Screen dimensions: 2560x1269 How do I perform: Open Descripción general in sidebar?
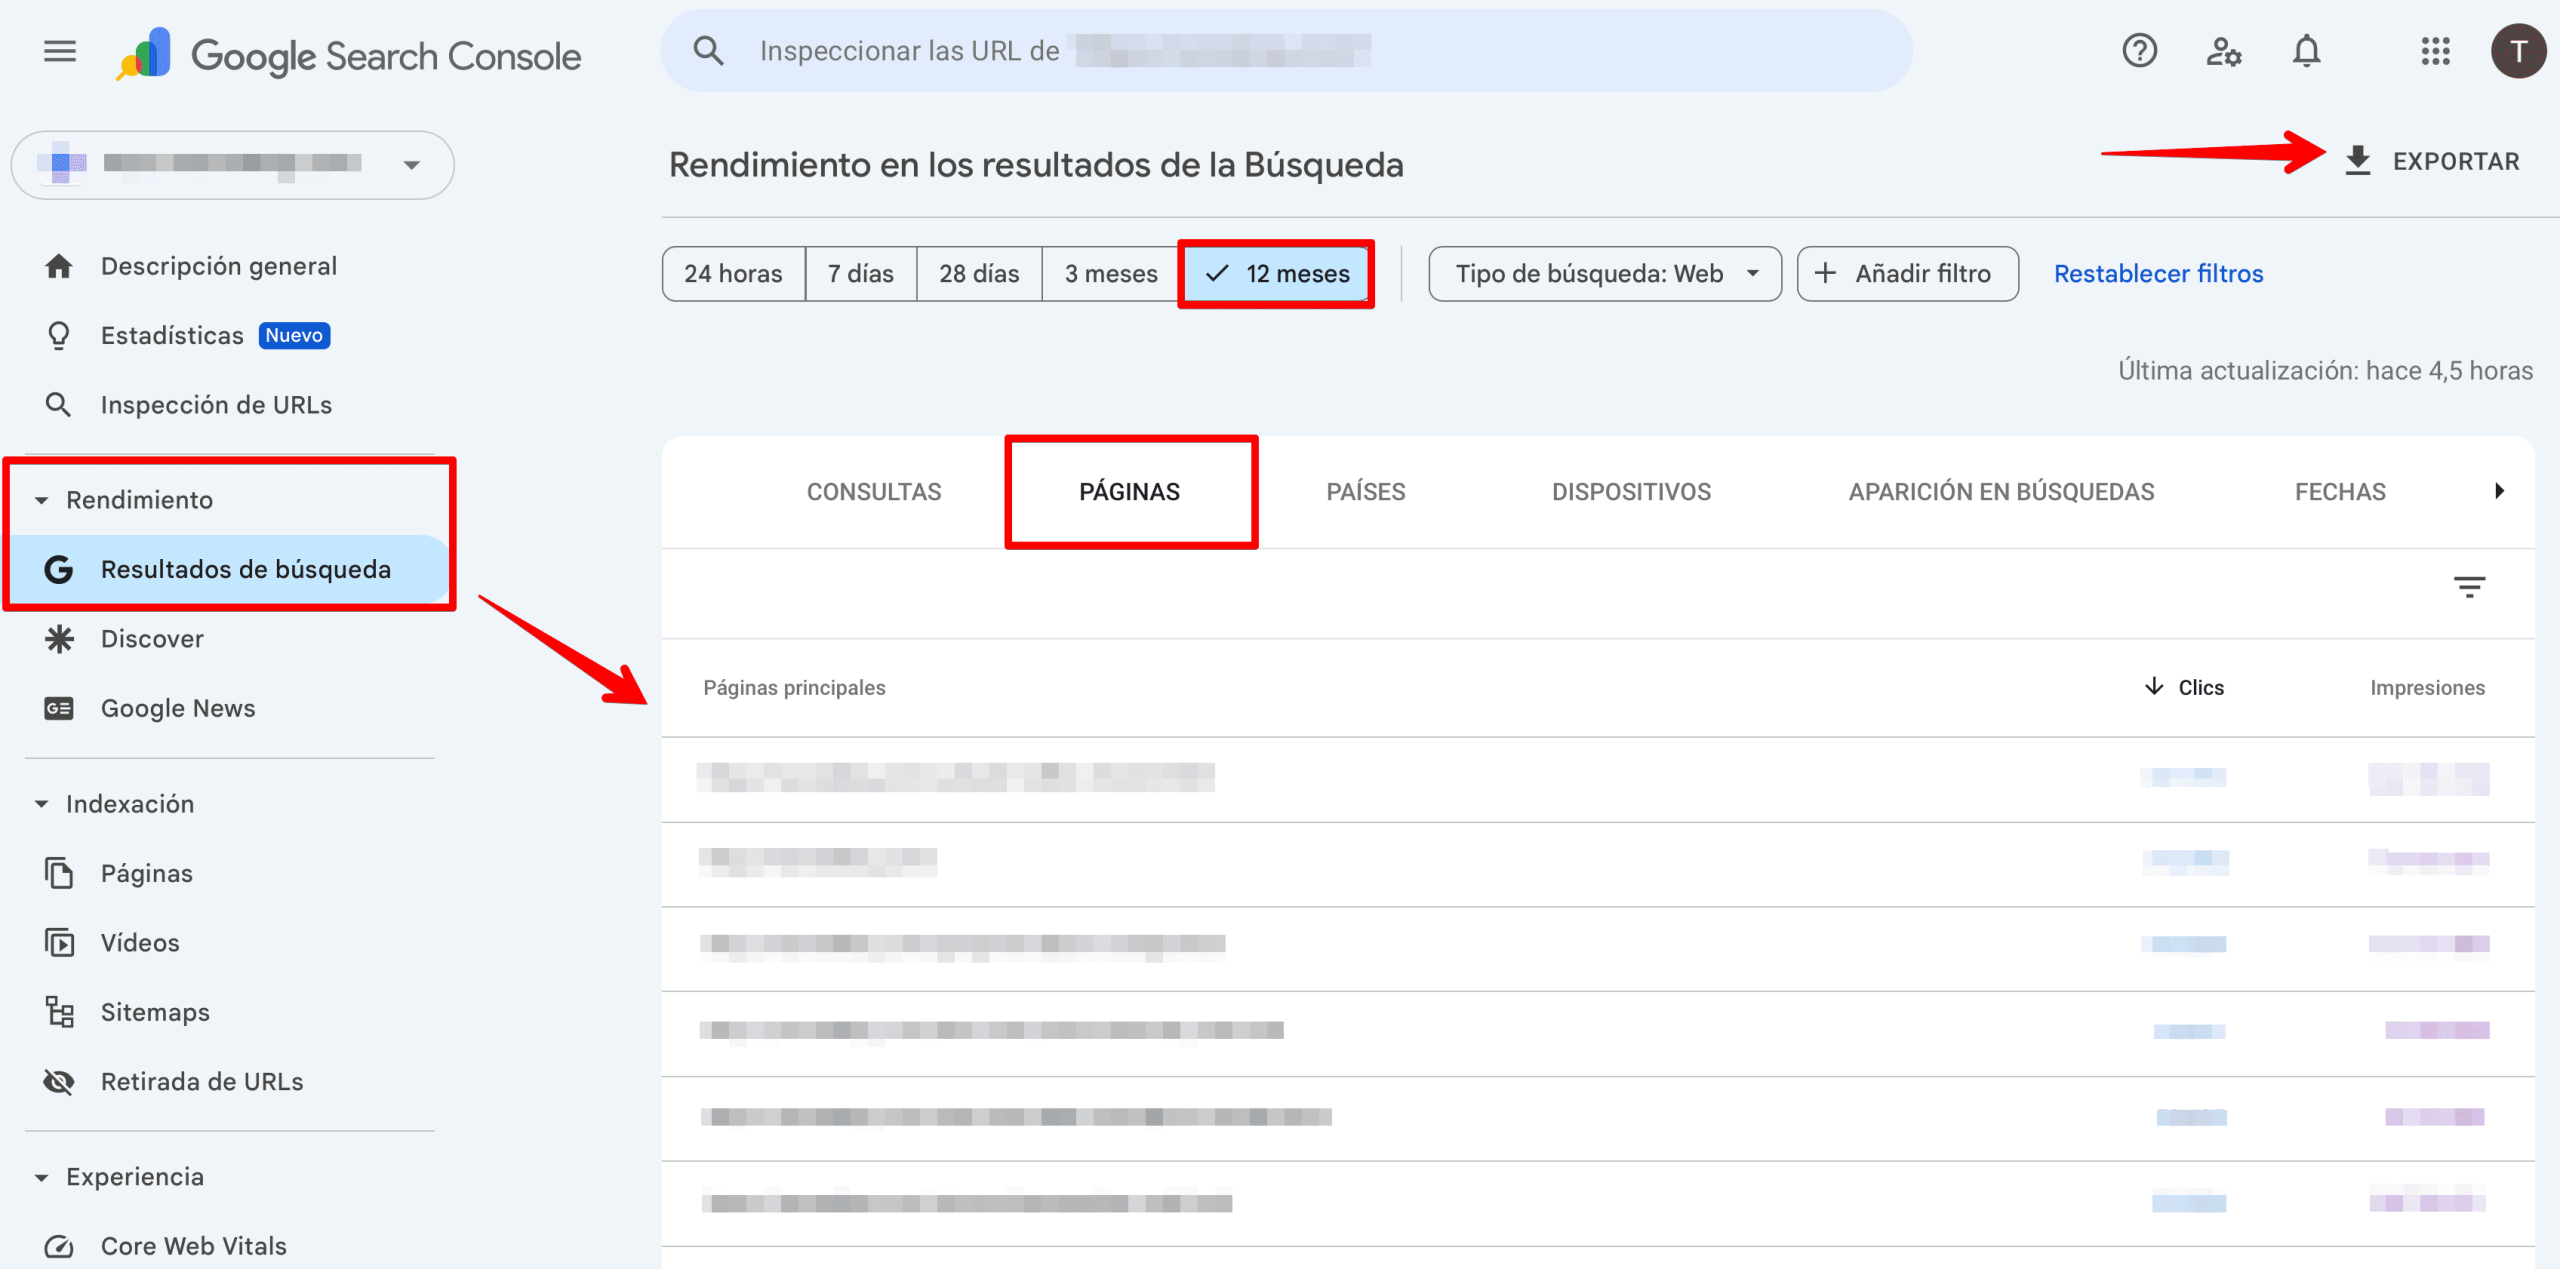218,266
